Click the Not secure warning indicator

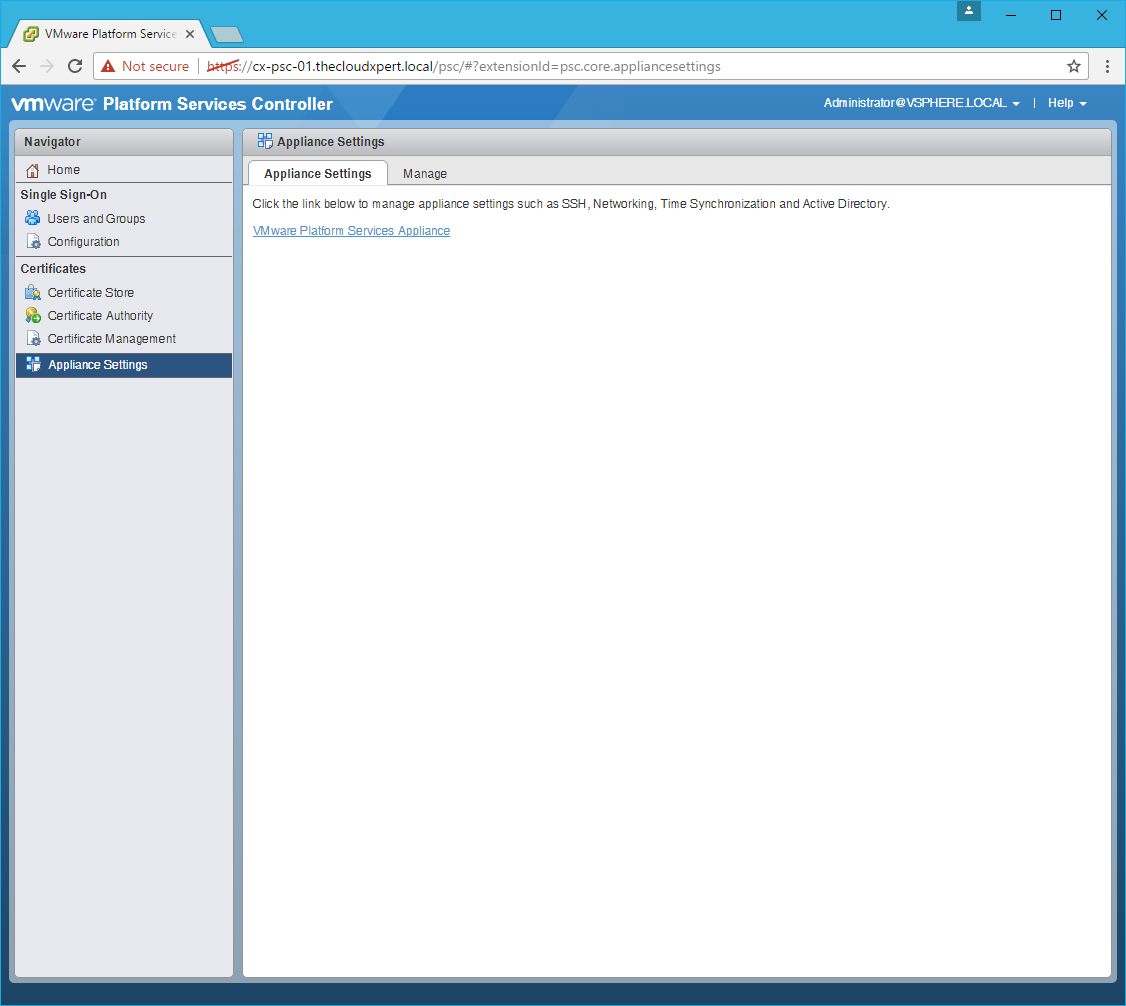(x=145, y=67)
